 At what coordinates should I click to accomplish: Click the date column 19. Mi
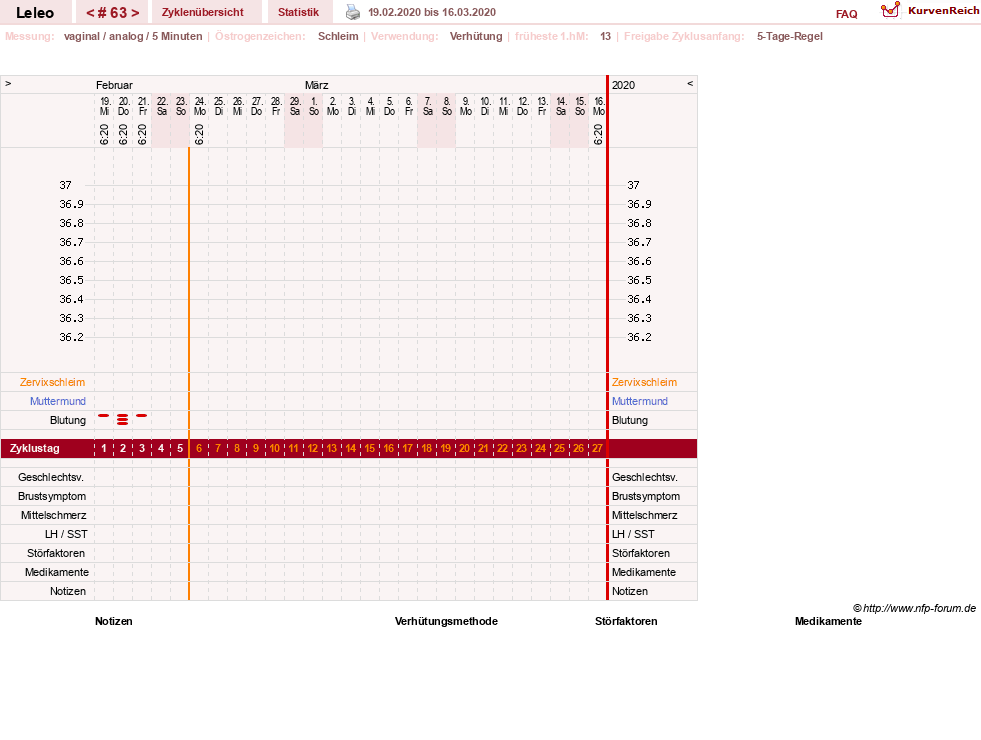pos(104,106)
